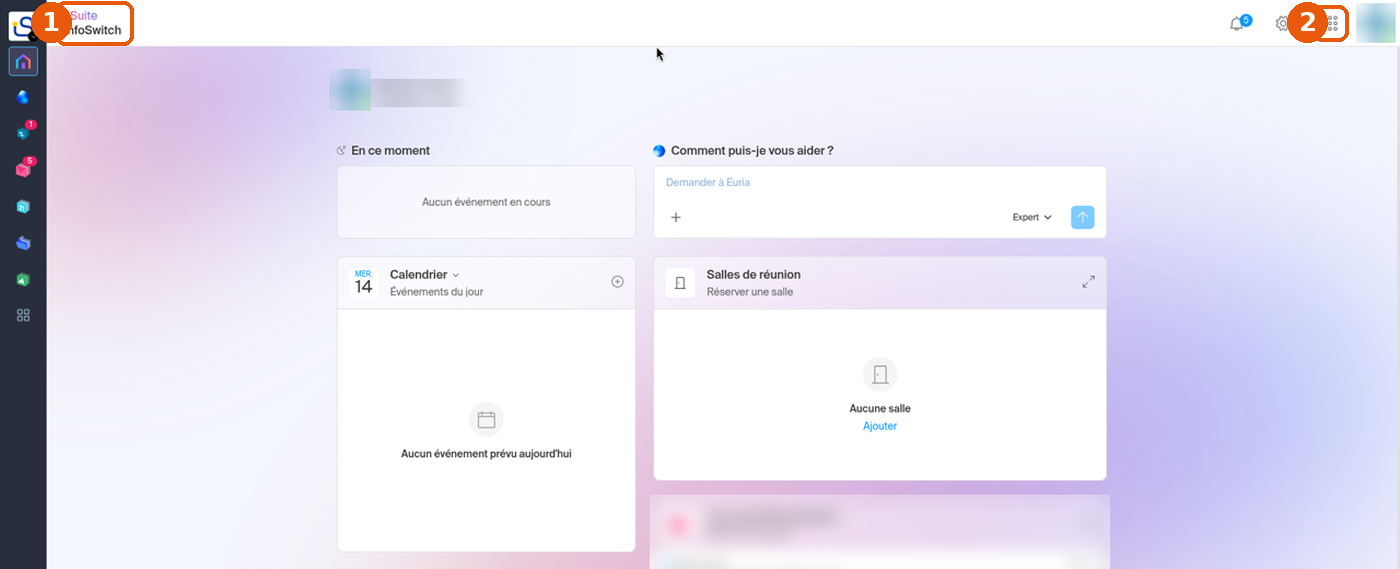Open Euria assistant from sidebar

pos(23,97)
